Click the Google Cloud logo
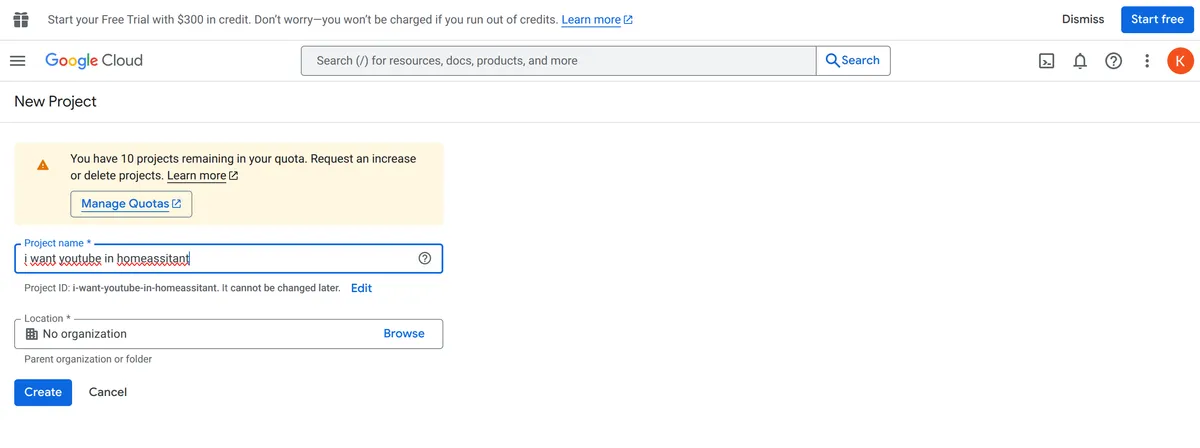Image resolution: width=1200 pixels, height=448 pixels. (x=94, y=61)
